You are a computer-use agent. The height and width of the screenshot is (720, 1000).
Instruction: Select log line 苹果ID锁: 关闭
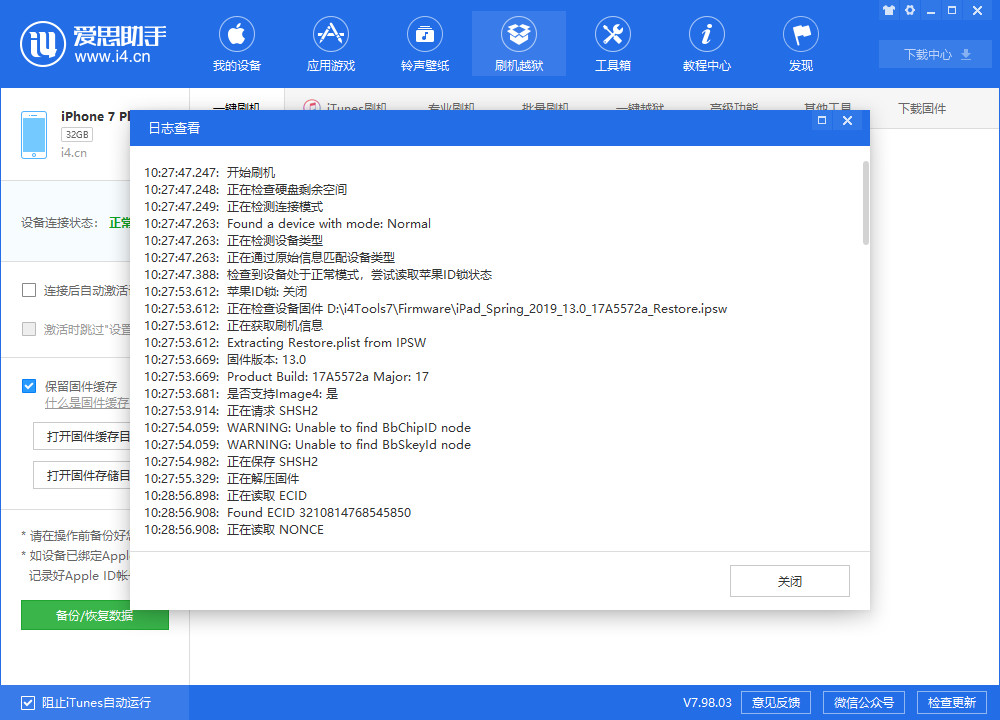226,291
